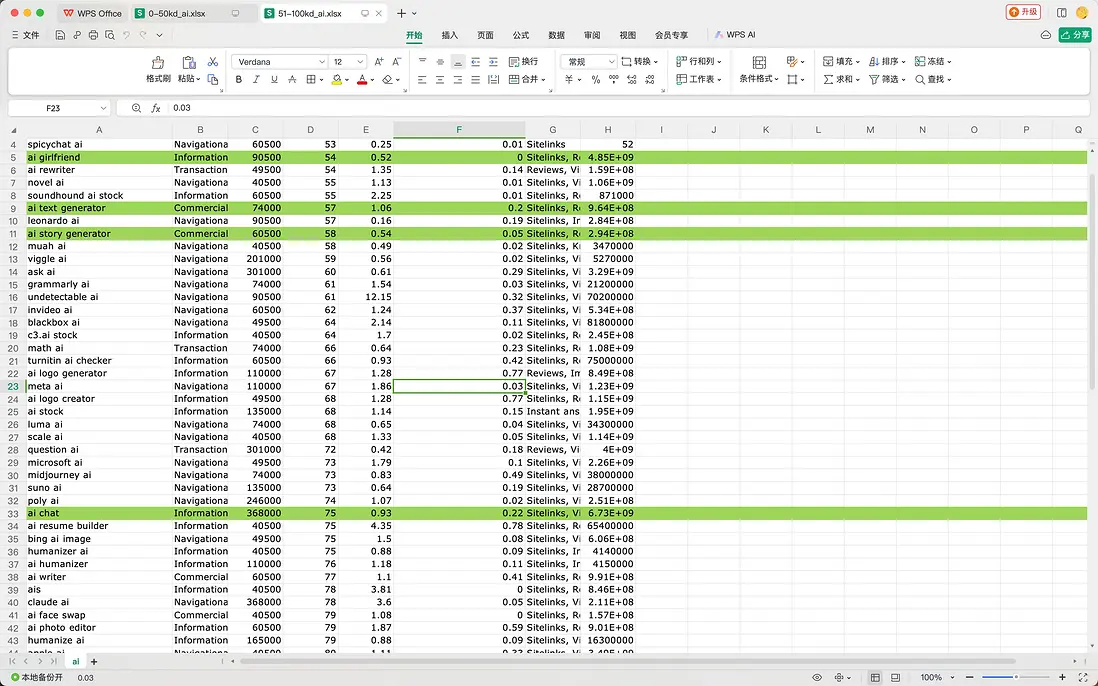Expand the borders dropdown arrow
Screen dimensions: 1098x686
point(321,80)
